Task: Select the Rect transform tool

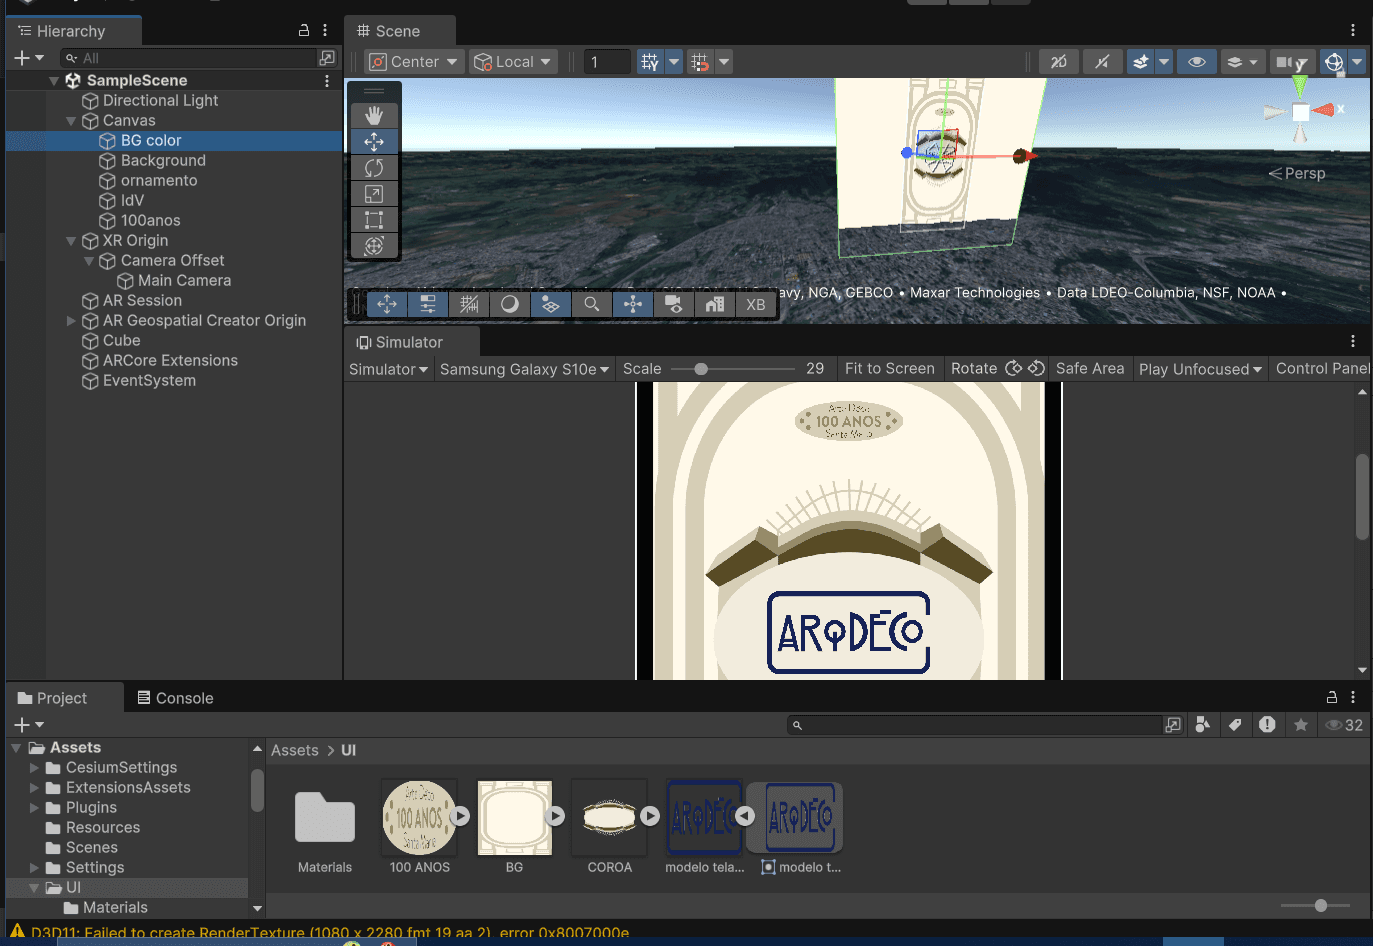Action: (x=374, y=220)
